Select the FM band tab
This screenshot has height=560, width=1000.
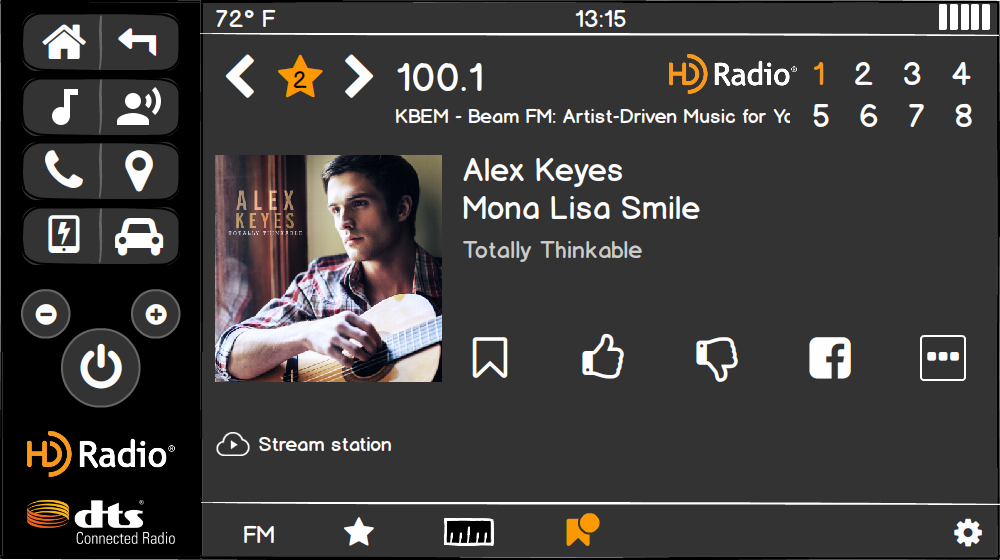[258, 534]
